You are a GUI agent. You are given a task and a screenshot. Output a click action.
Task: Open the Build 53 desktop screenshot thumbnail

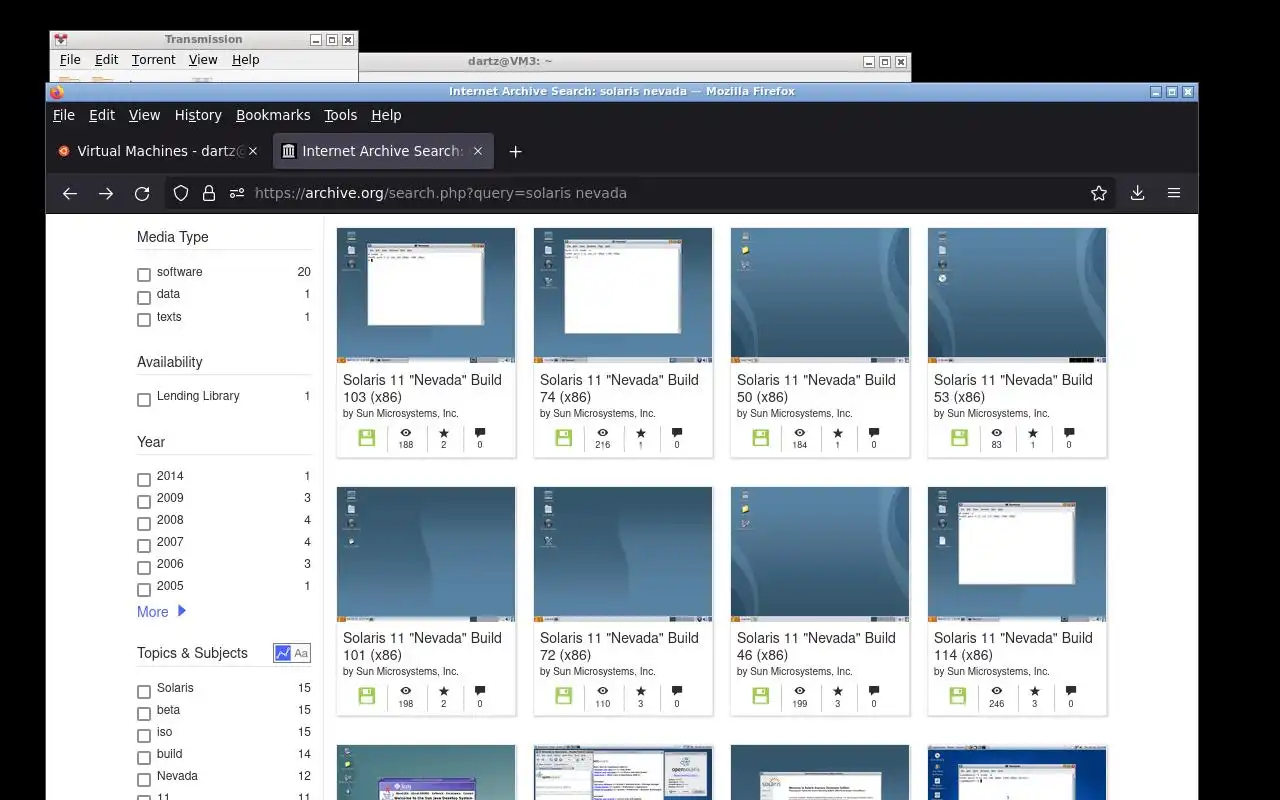(1017, 295)
